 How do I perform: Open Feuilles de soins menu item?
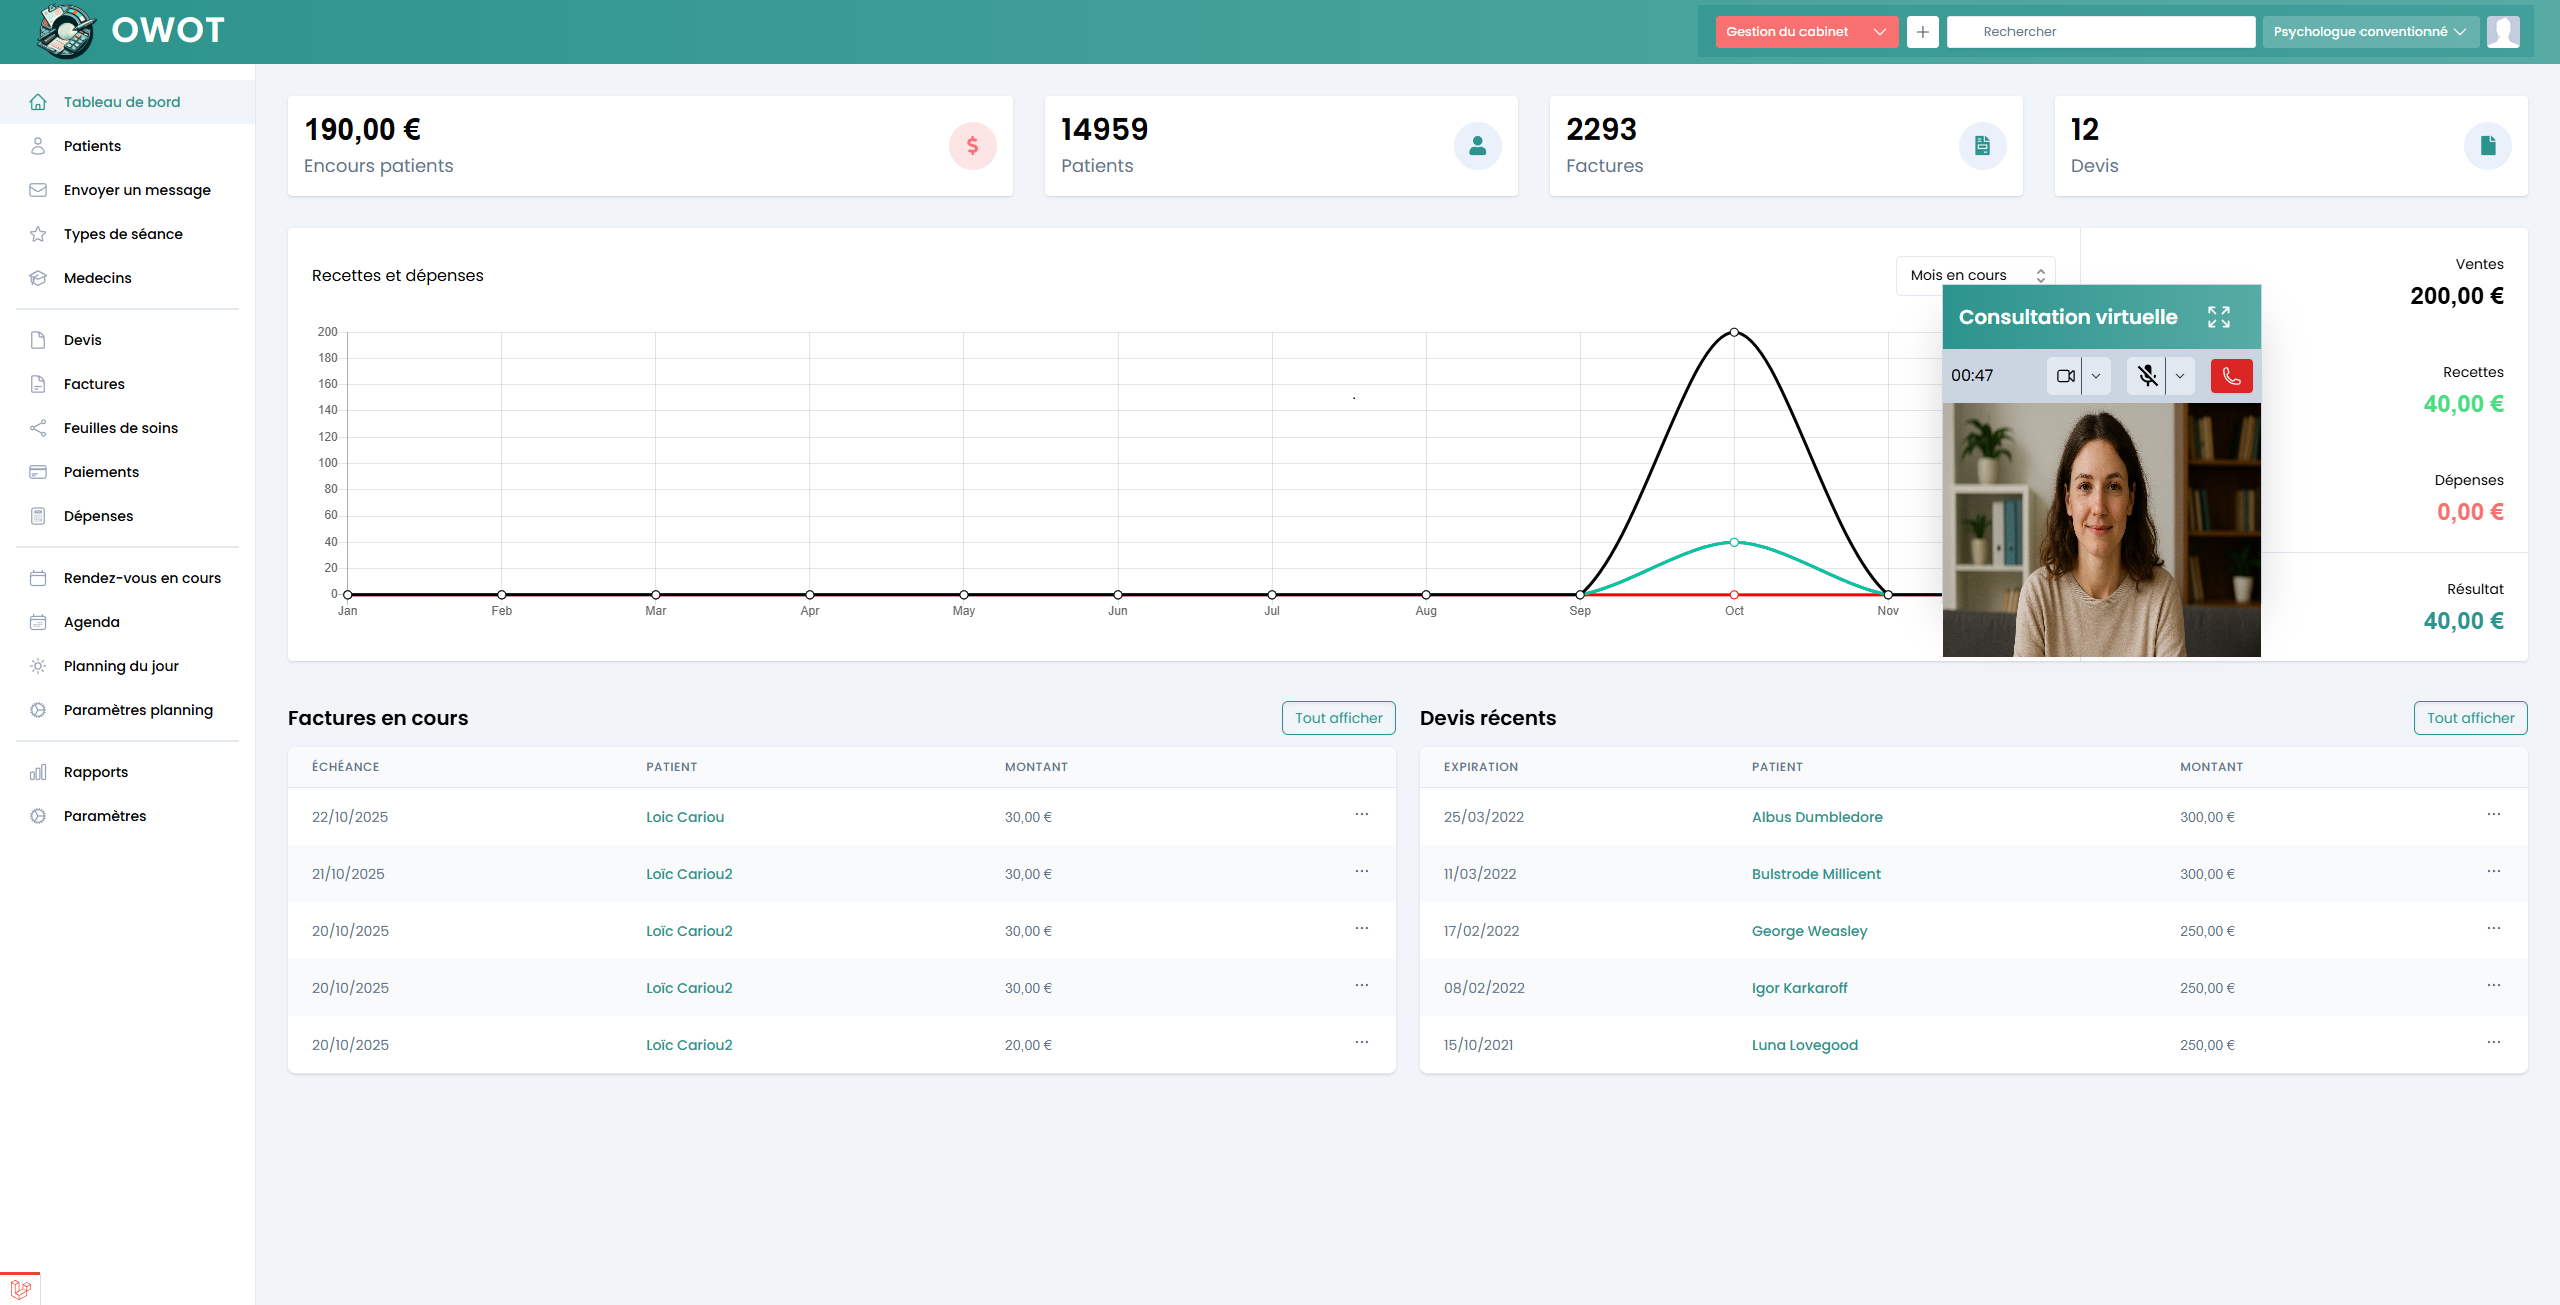point(120,428)
